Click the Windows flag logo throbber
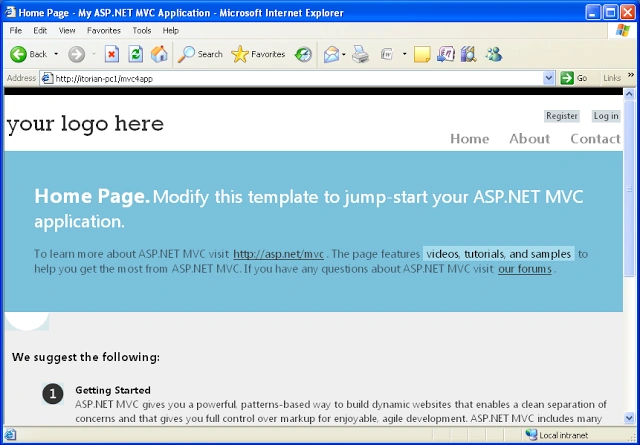 (622, 31)
